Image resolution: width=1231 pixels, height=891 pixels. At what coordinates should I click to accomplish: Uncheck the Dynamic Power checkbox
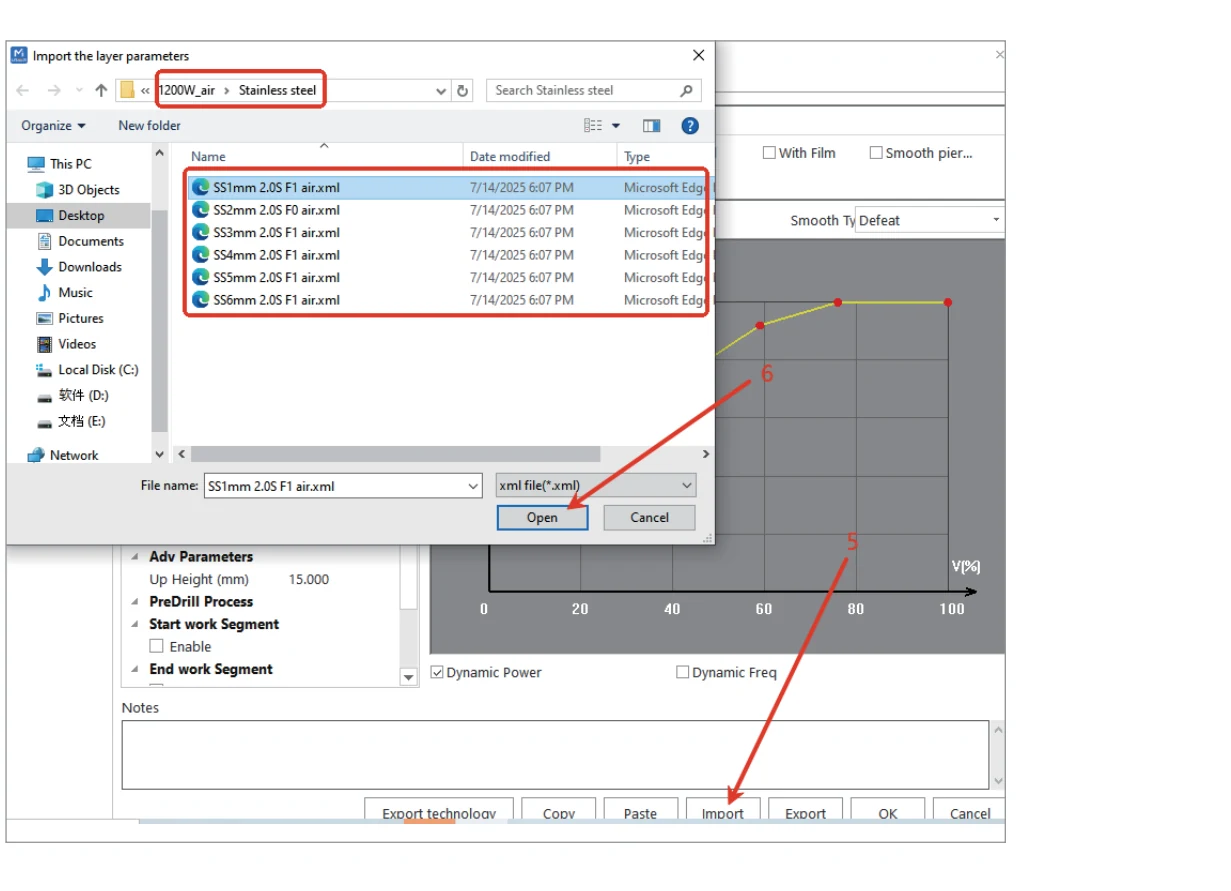(x=437, y=672)
